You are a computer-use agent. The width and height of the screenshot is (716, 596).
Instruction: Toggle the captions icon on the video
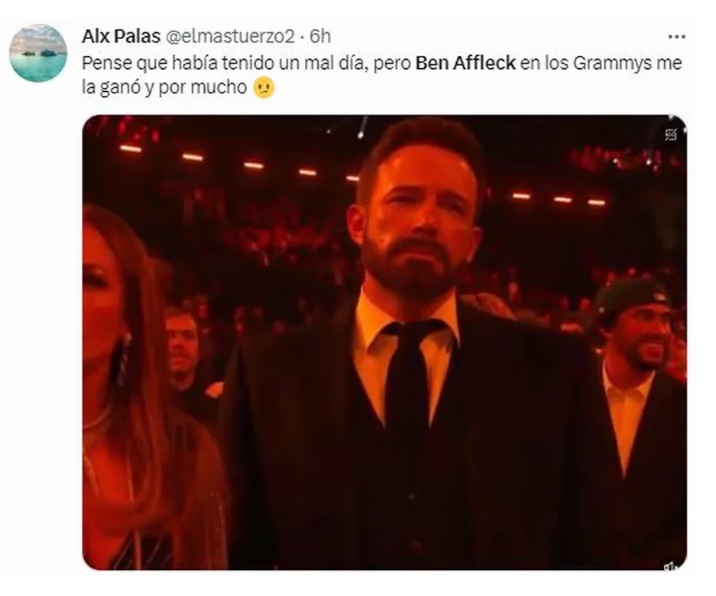(670, 134)
